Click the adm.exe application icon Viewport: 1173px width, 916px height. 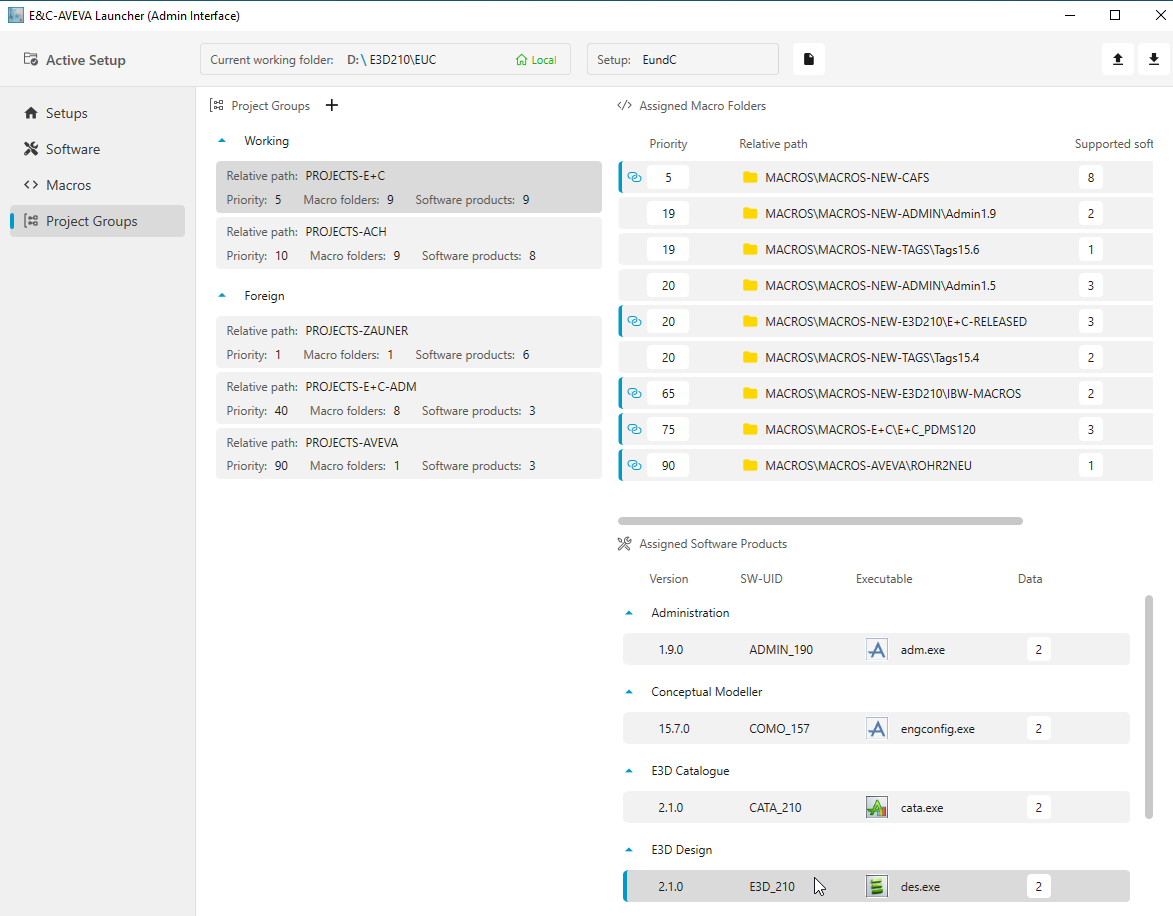pos(877,649)
